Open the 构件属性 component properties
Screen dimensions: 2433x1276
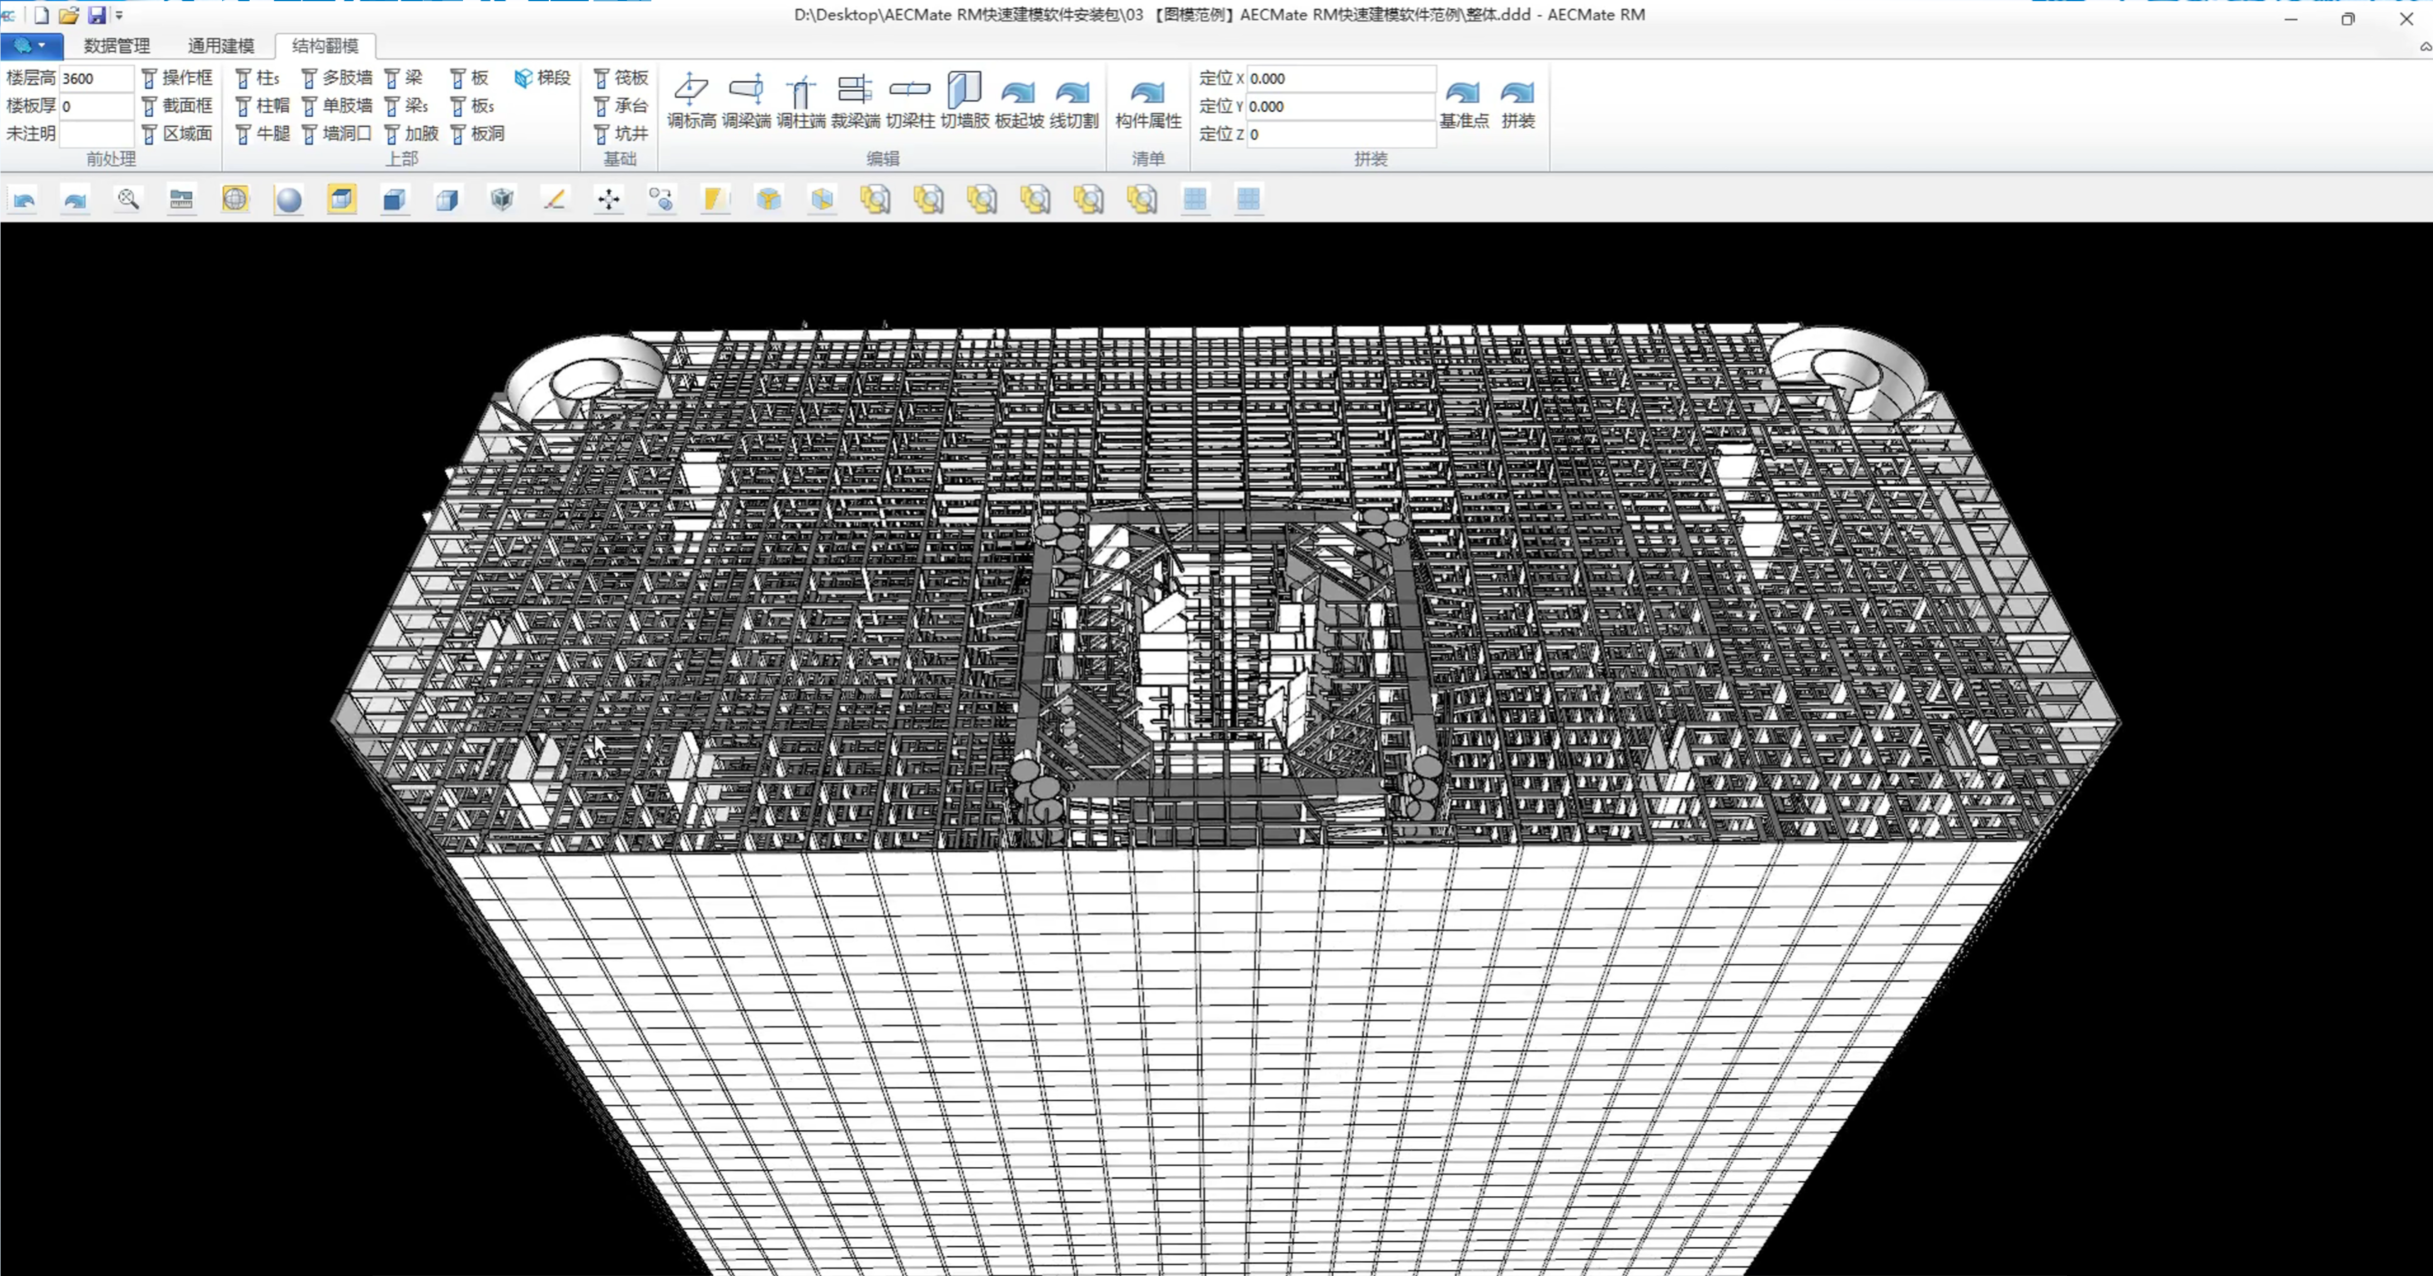click(1147, 102)
